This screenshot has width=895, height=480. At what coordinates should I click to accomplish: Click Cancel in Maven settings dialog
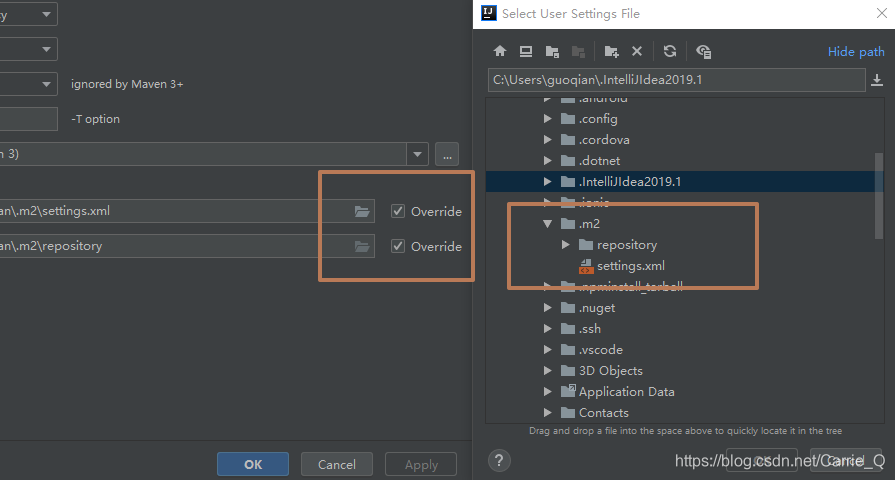pyautogui.click(x=337, y=464)
